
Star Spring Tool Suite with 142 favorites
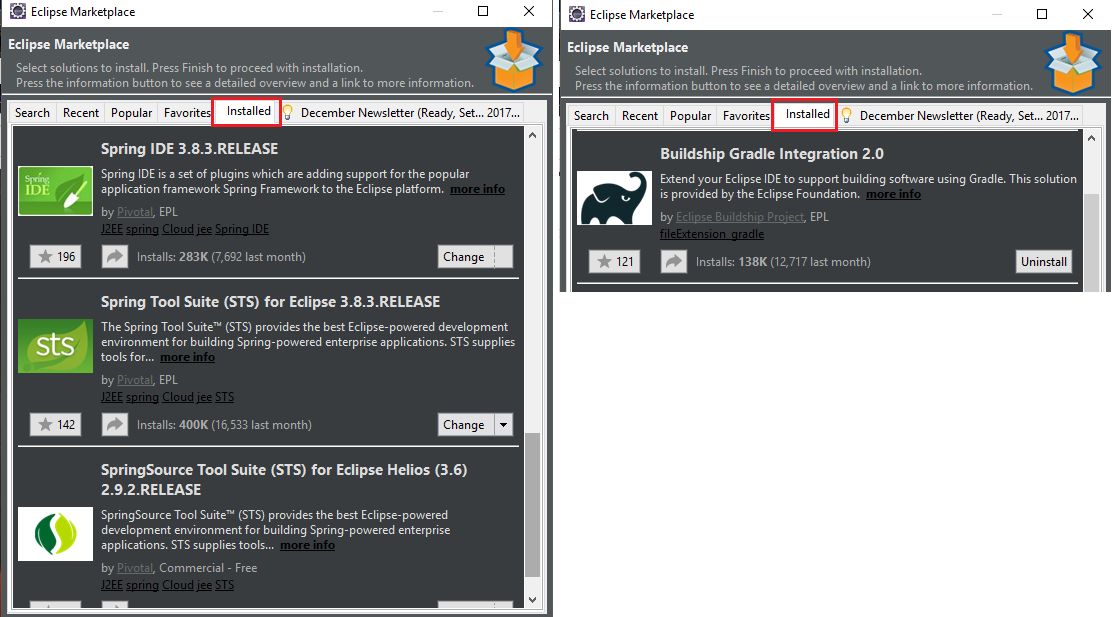(x=56, y=425)
